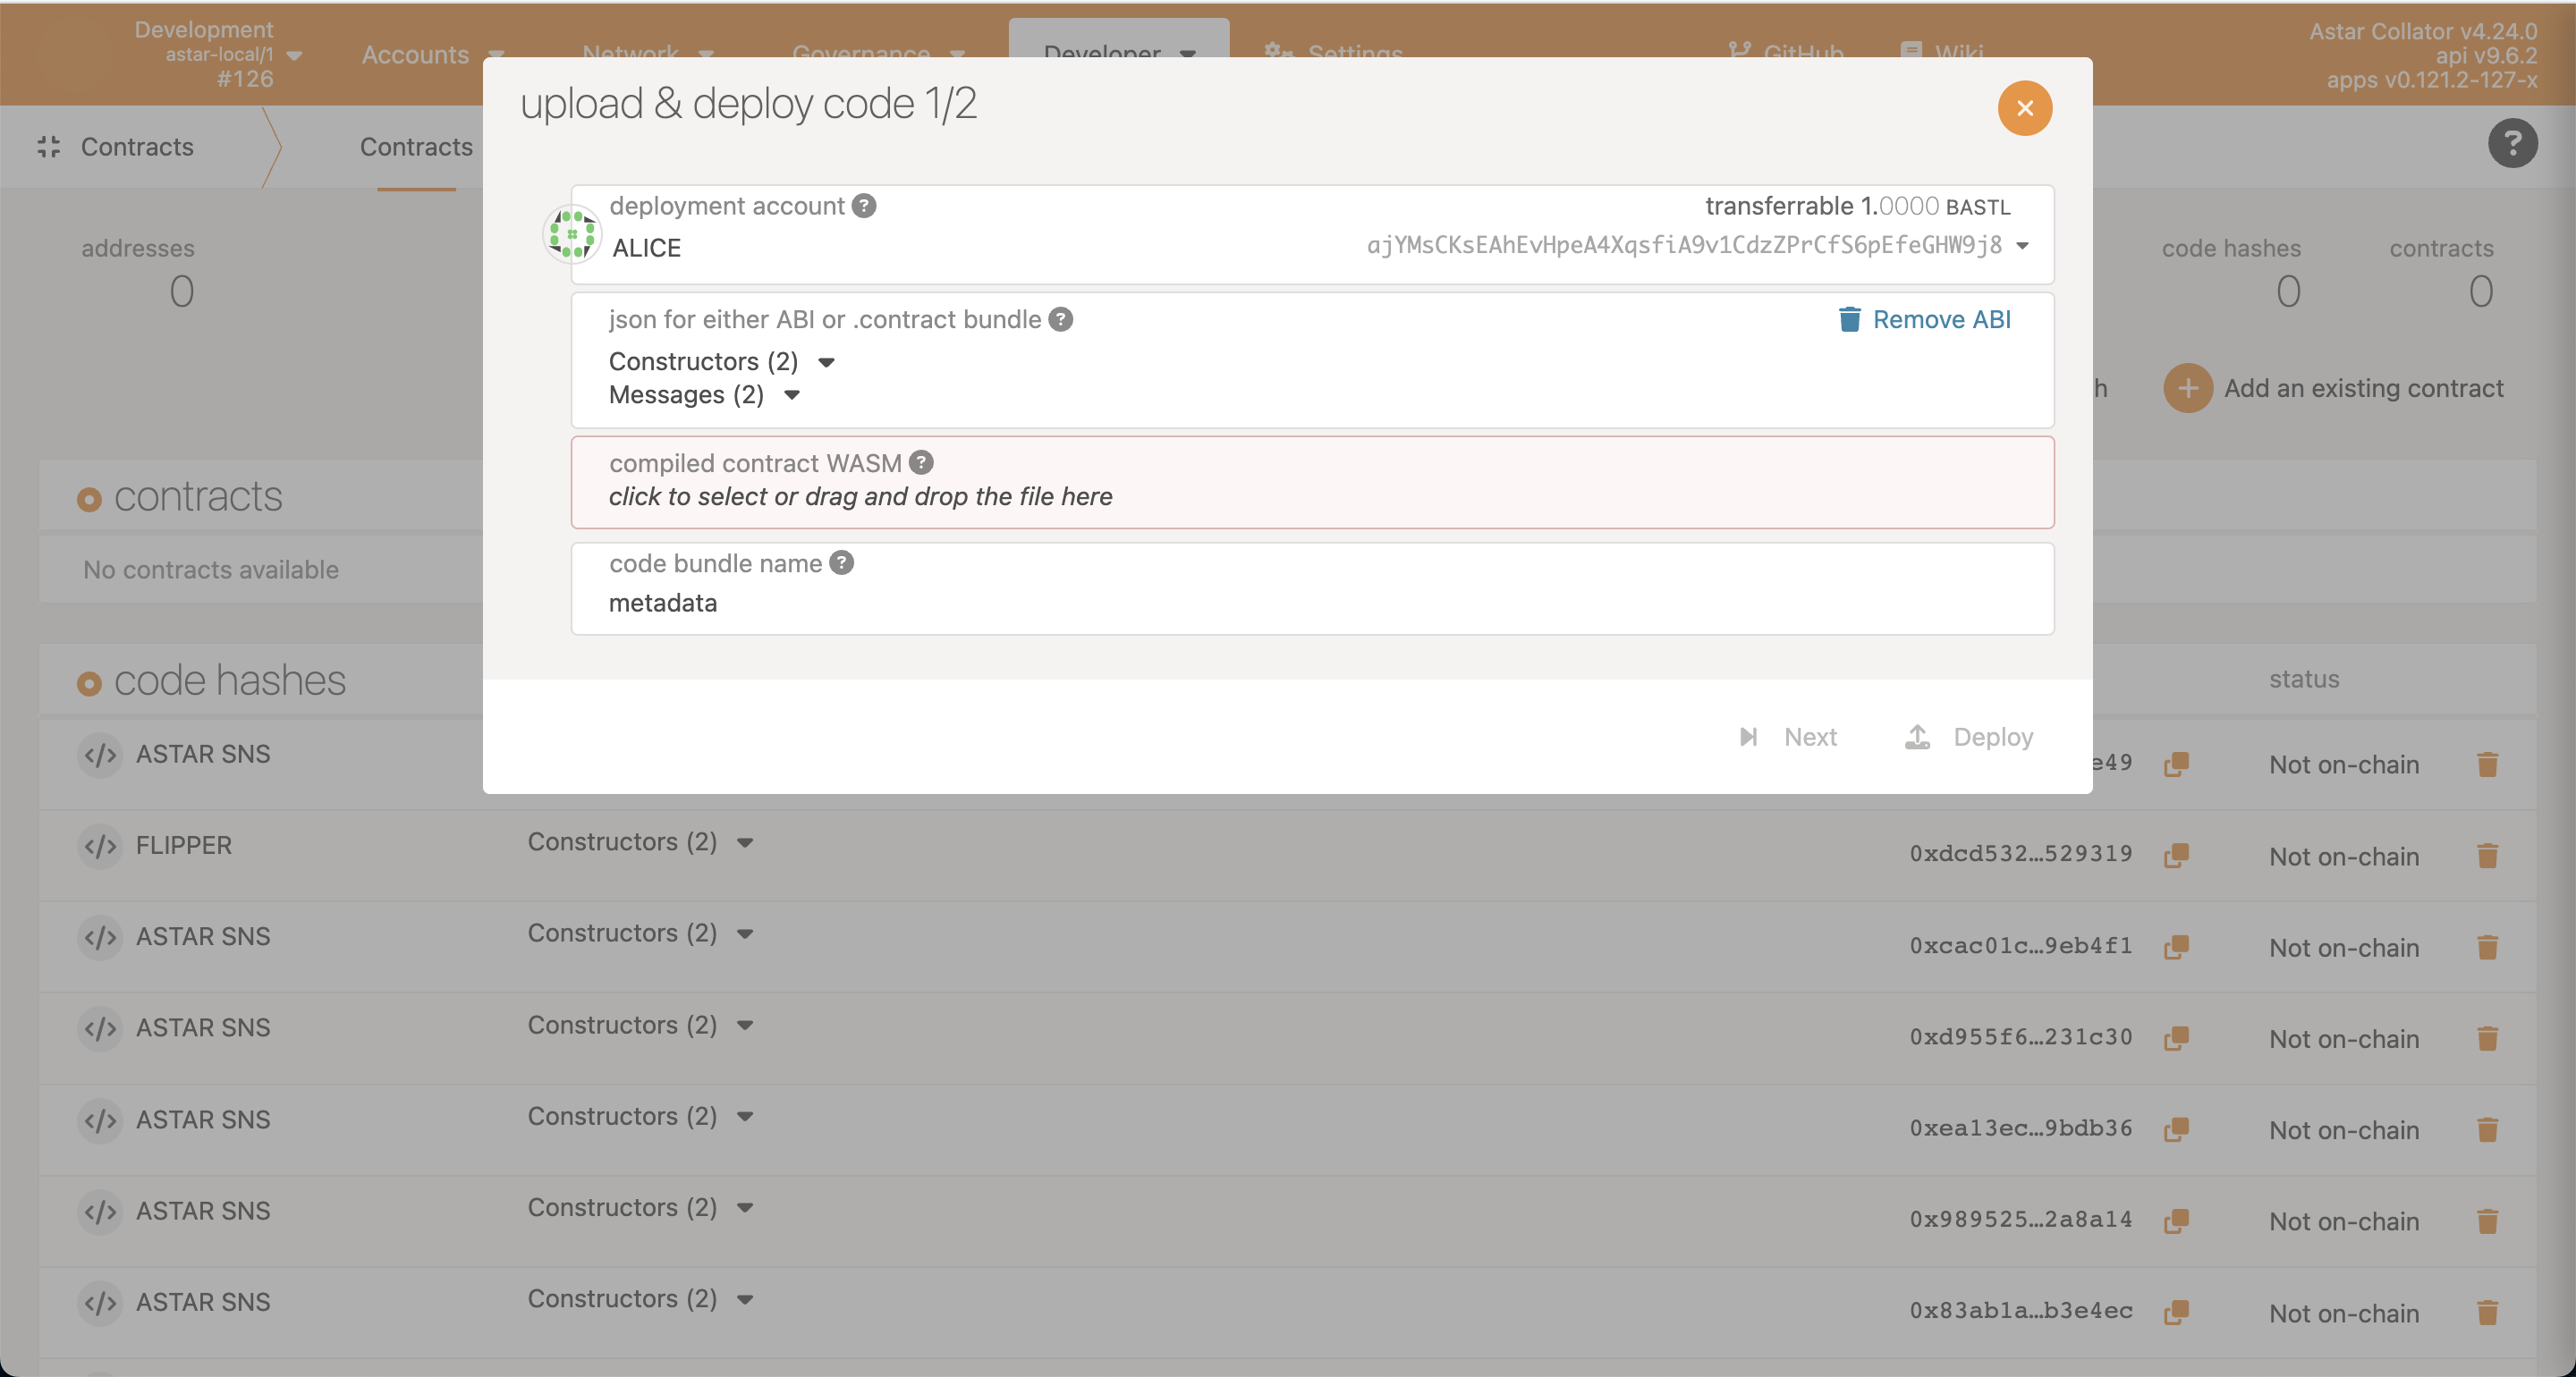
Task: Expand Constructors (2) for hash 0xd955f6…231c30
Action: point(640,1025)
